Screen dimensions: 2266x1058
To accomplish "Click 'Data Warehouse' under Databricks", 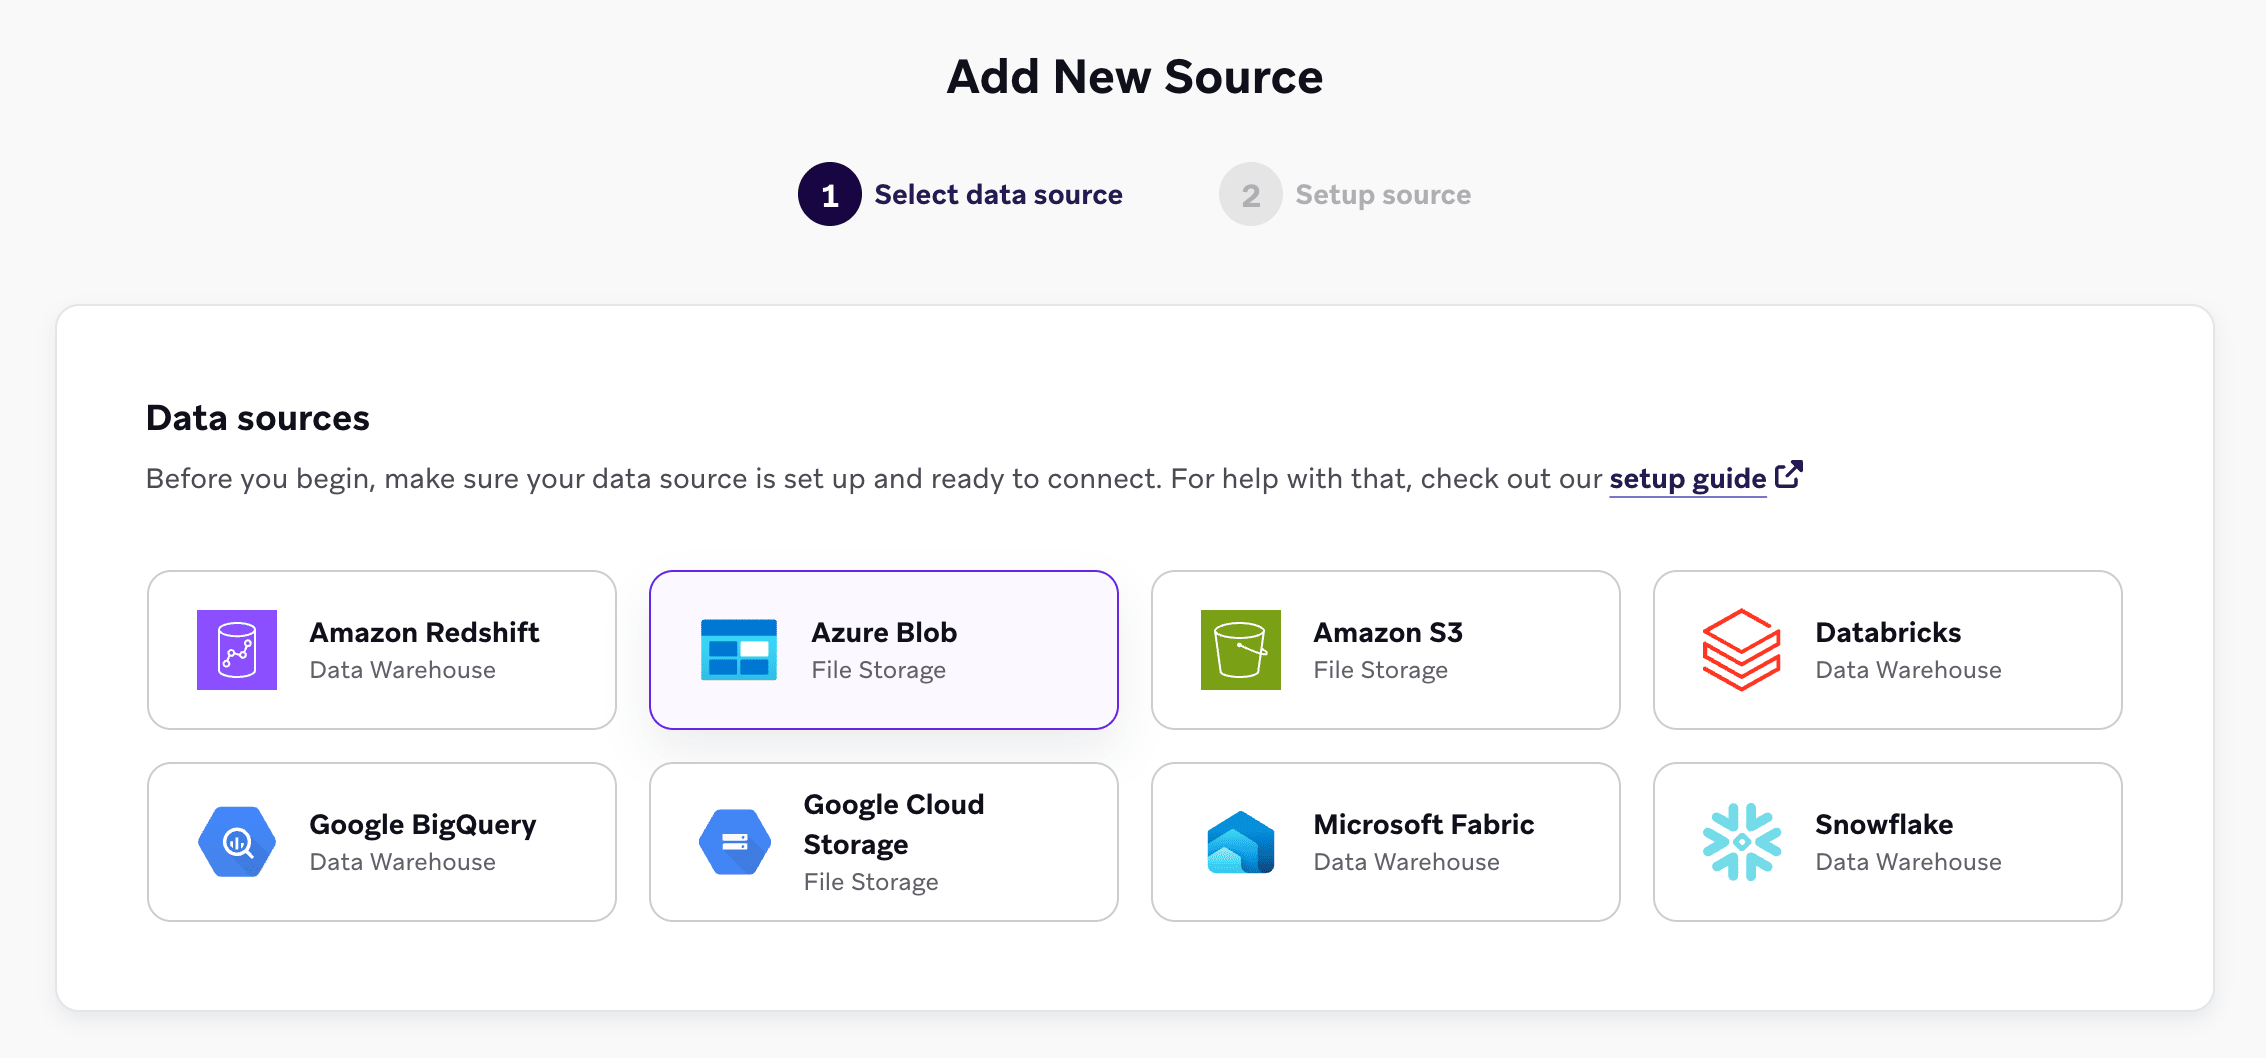I will [x=1908, y=670].
